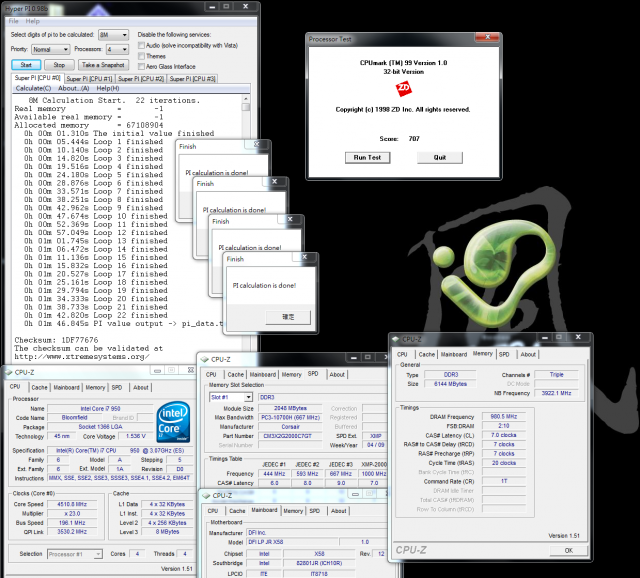Confirm the front Finish dialog button
Image resolution: width=640 pixels, height=578 pixels.
tap(288, 317)
